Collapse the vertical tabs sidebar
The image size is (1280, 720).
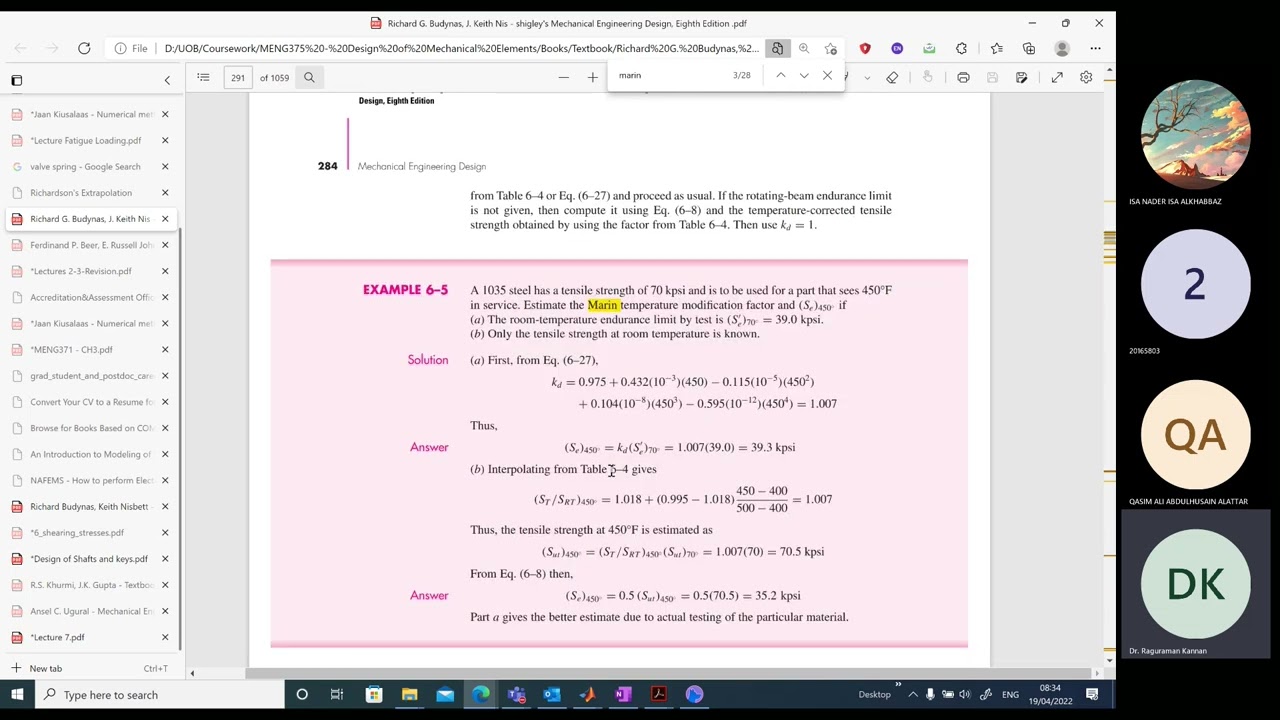(167, 80)
